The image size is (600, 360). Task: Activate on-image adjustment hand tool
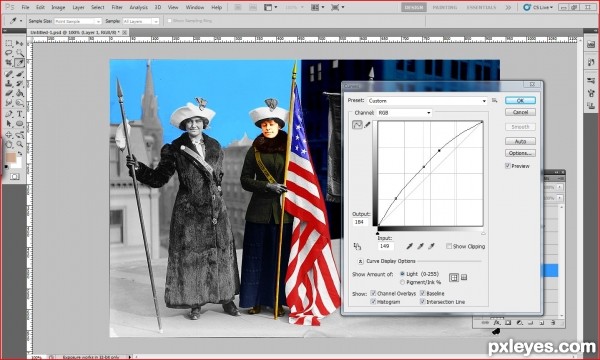click(357, 246)
